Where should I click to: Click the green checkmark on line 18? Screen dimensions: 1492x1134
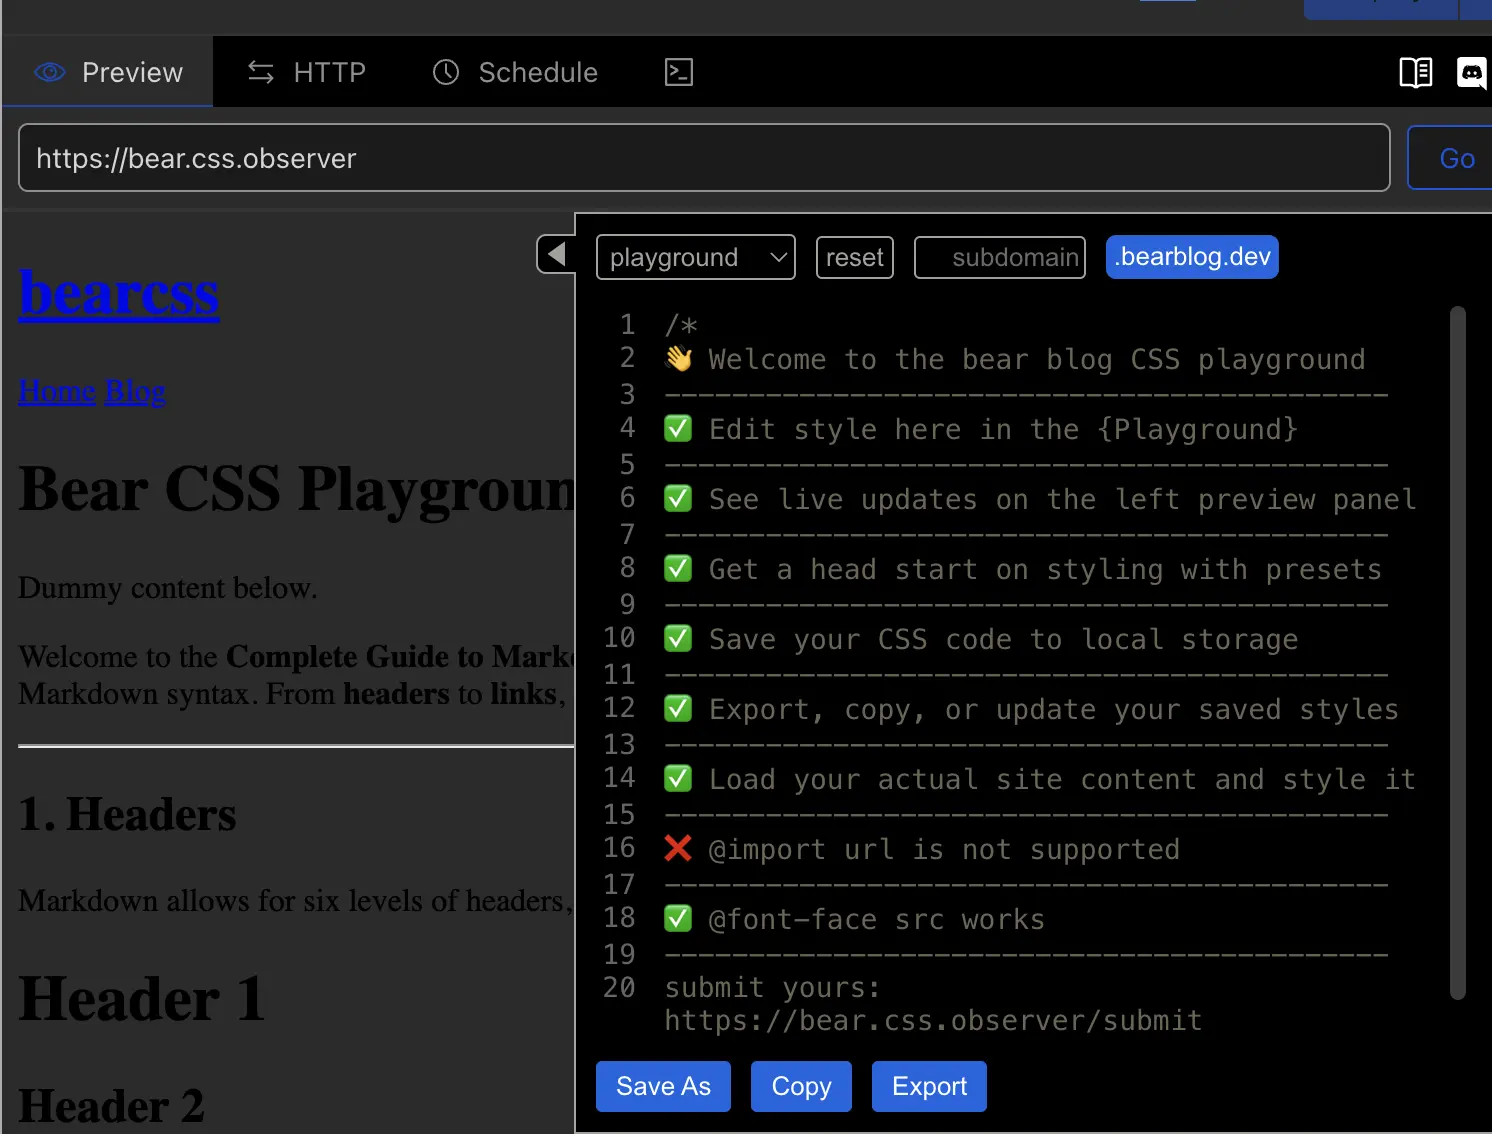(x=678, y=918)
